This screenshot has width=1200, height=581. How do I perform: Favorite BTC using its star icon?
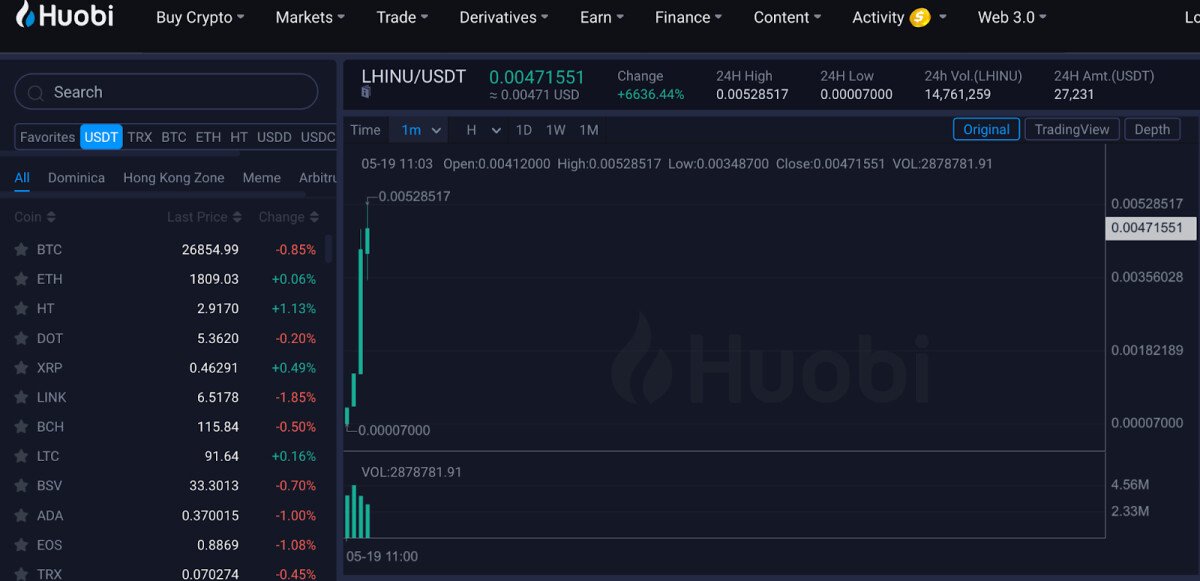click(21, 250)
